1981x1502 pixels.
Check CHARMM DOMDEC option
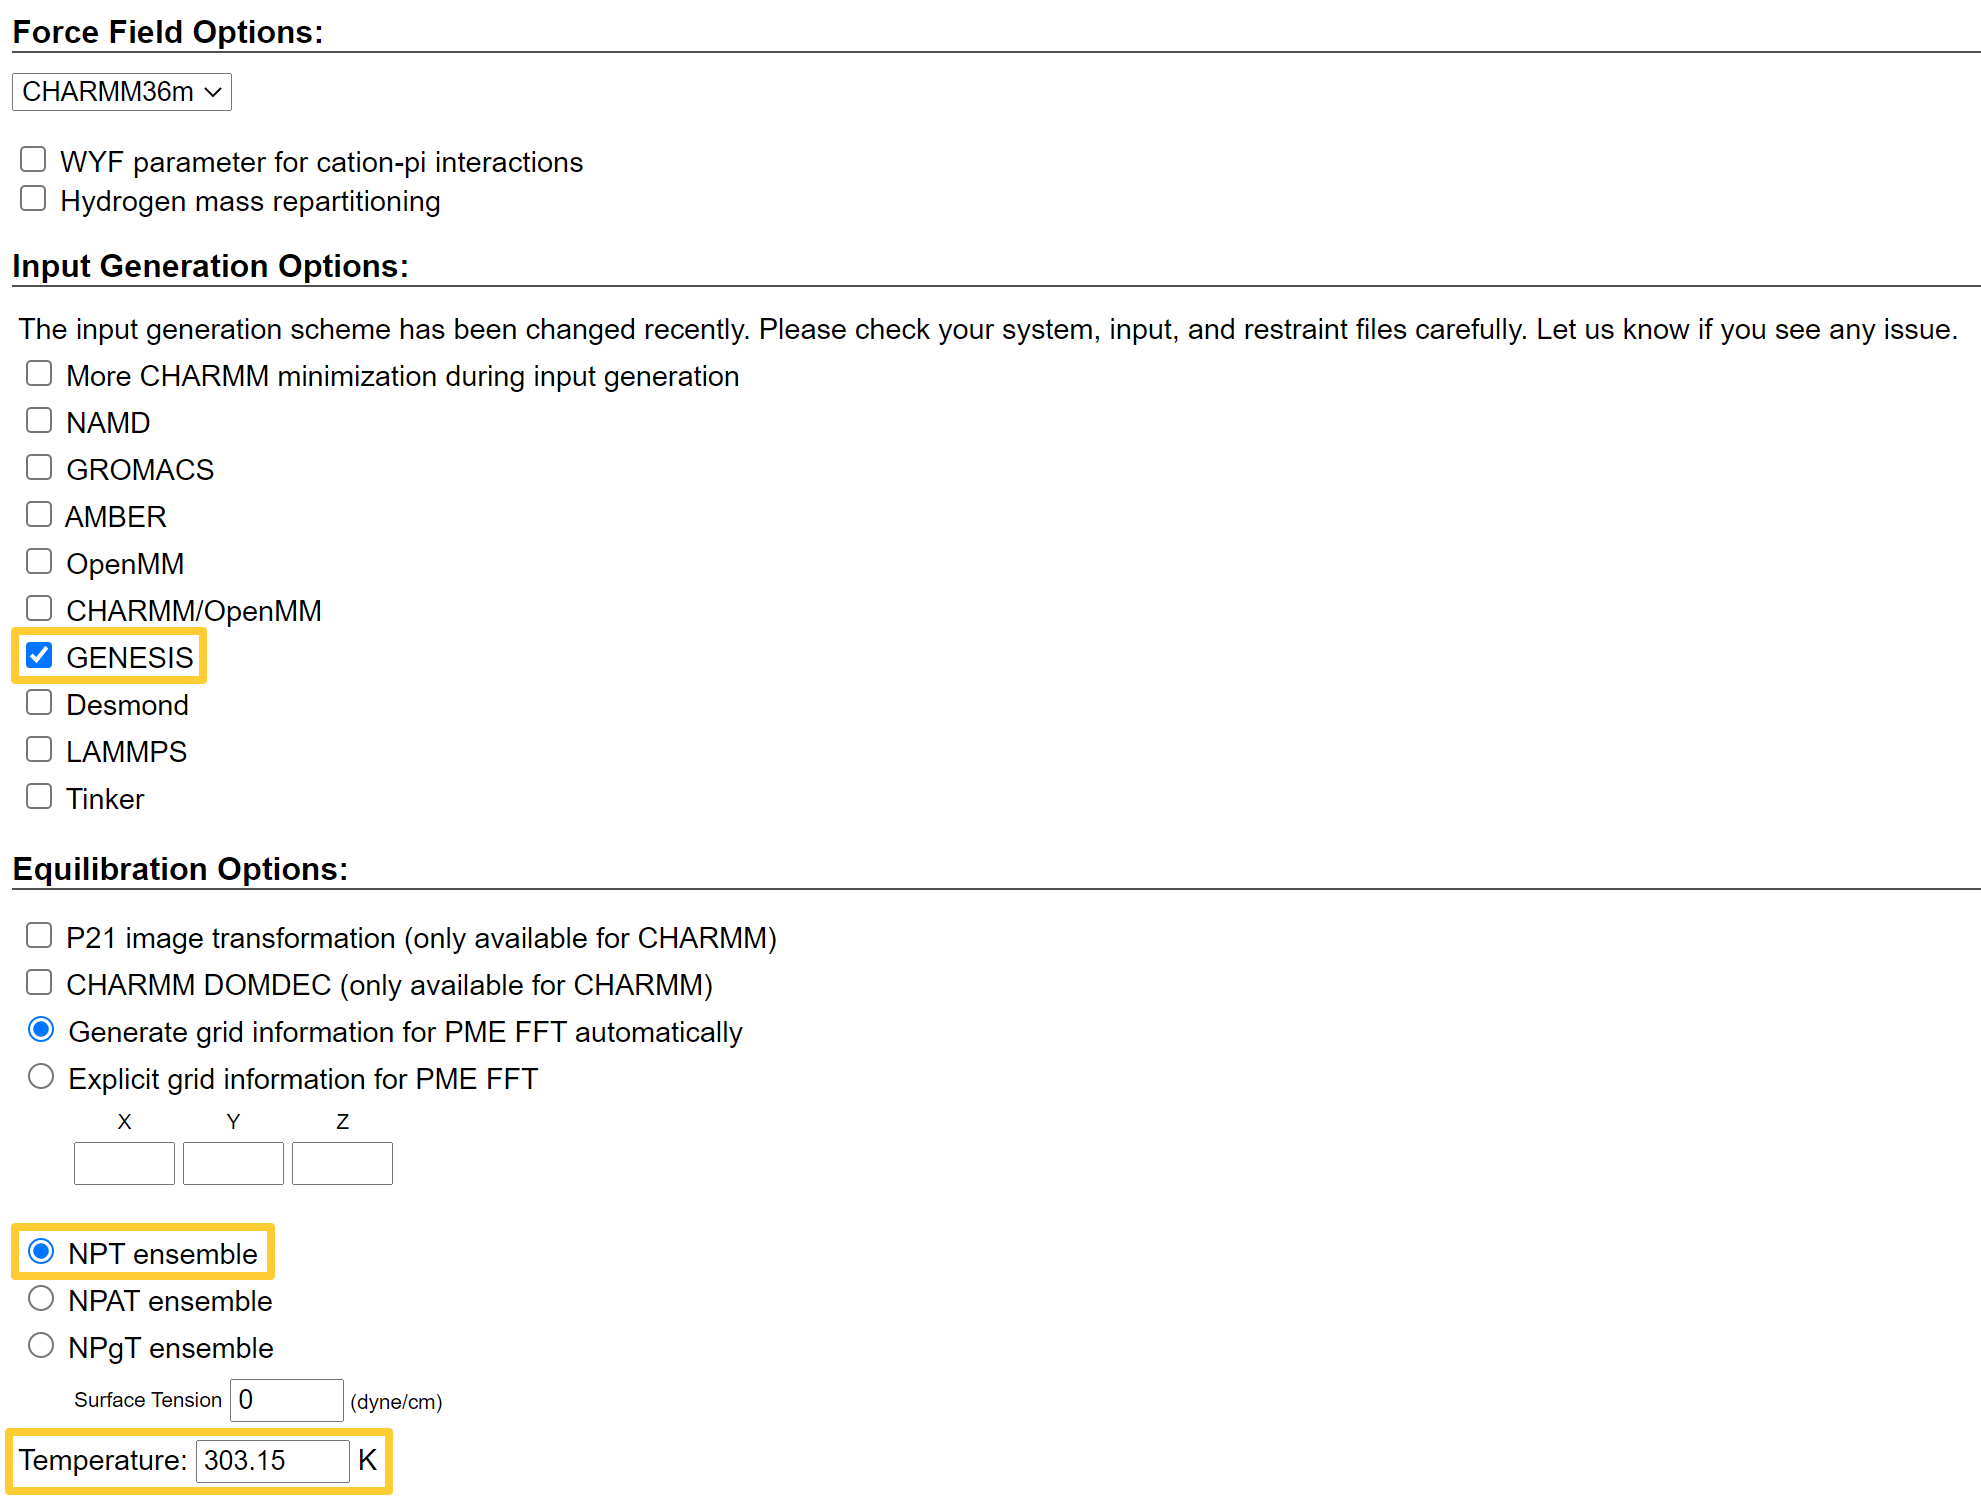tap(39, 983)
